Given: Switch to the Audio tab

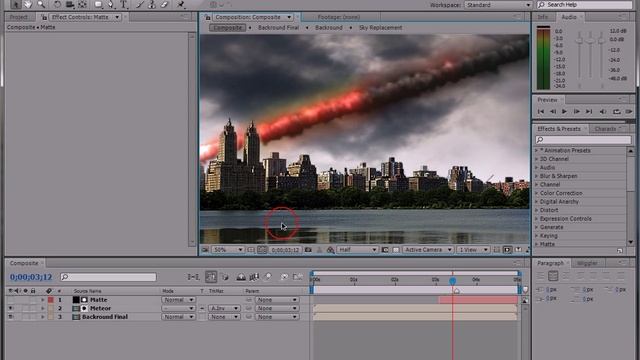Looking at the screenshot, I should click(x=569, y=17).
